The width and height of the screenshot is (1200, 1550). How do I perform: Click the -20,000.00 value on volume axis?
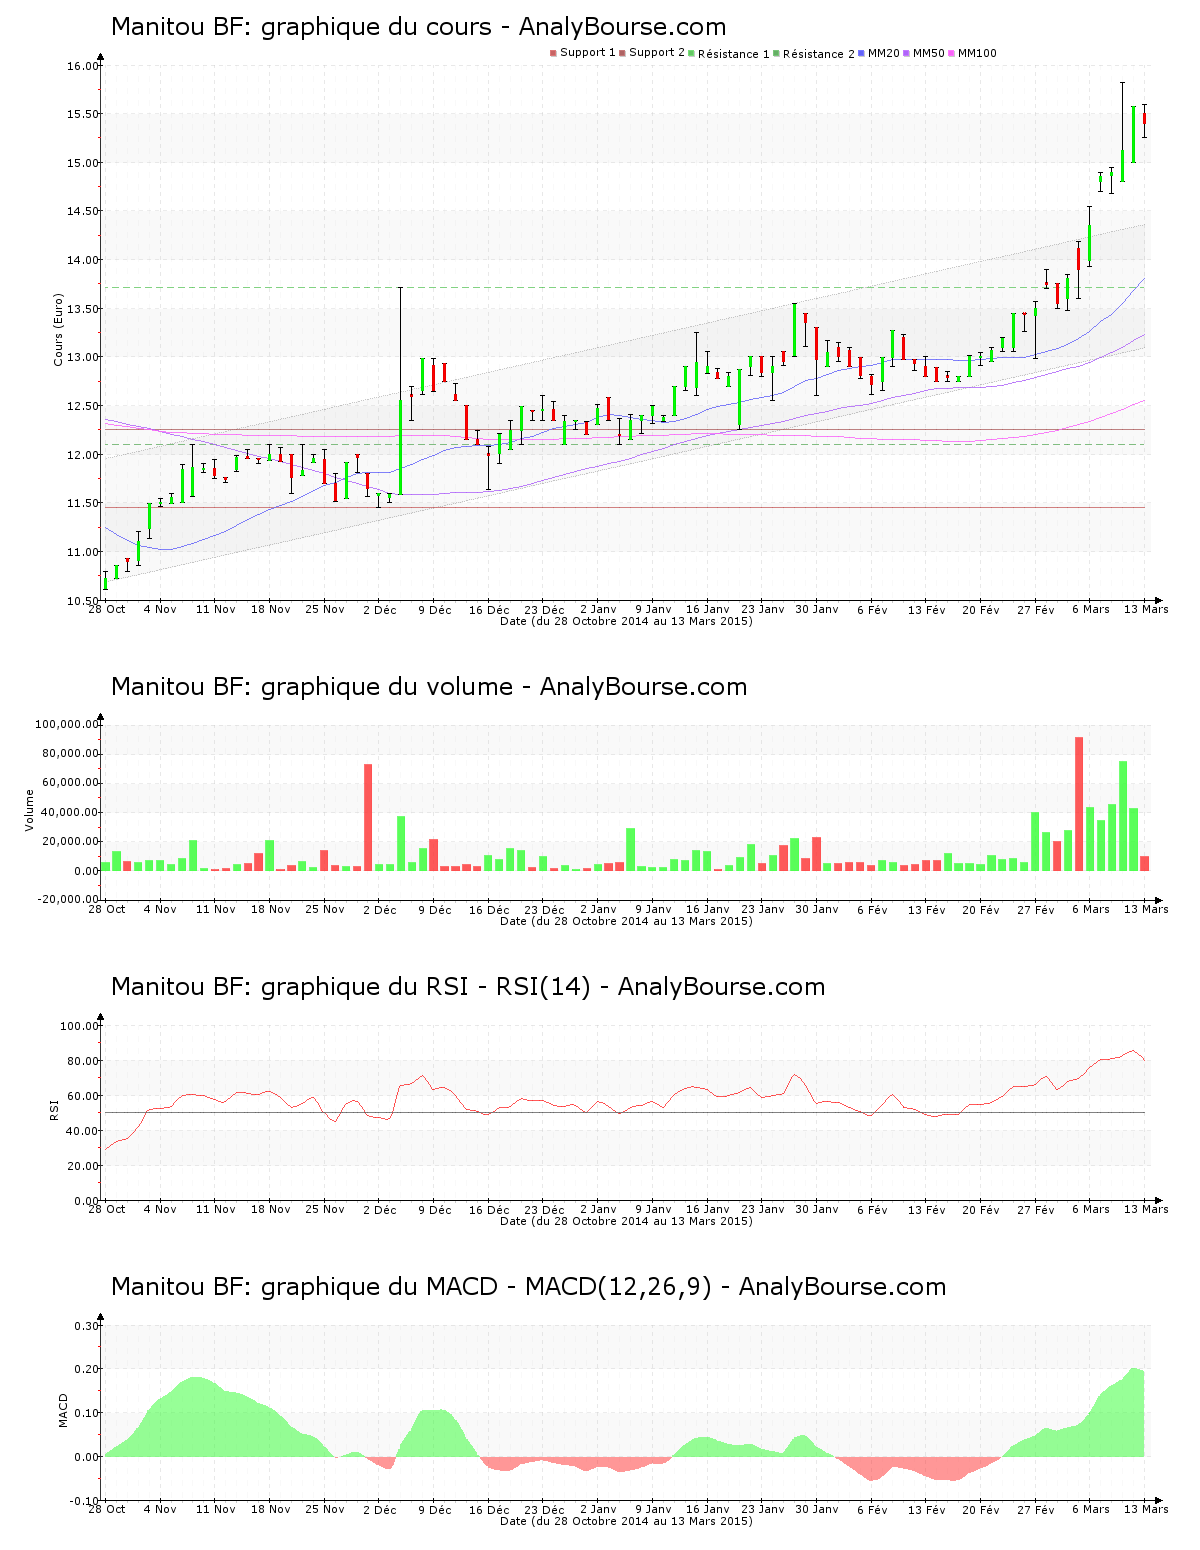pos(66,899)
